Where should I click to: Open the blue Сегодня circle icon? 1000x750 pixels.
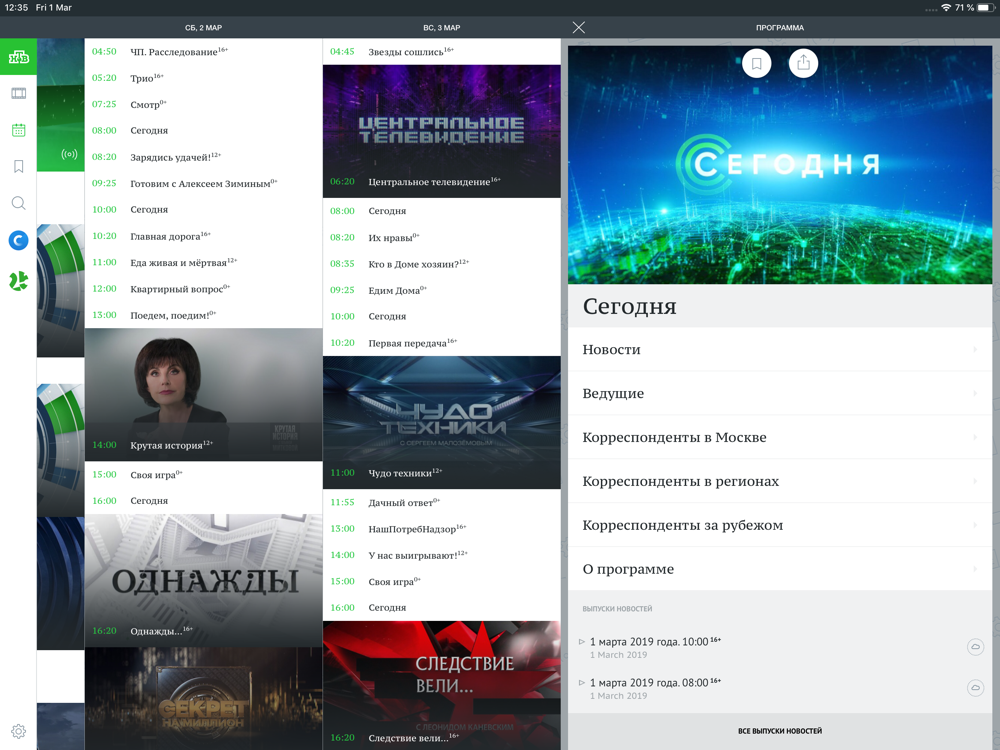18,240
